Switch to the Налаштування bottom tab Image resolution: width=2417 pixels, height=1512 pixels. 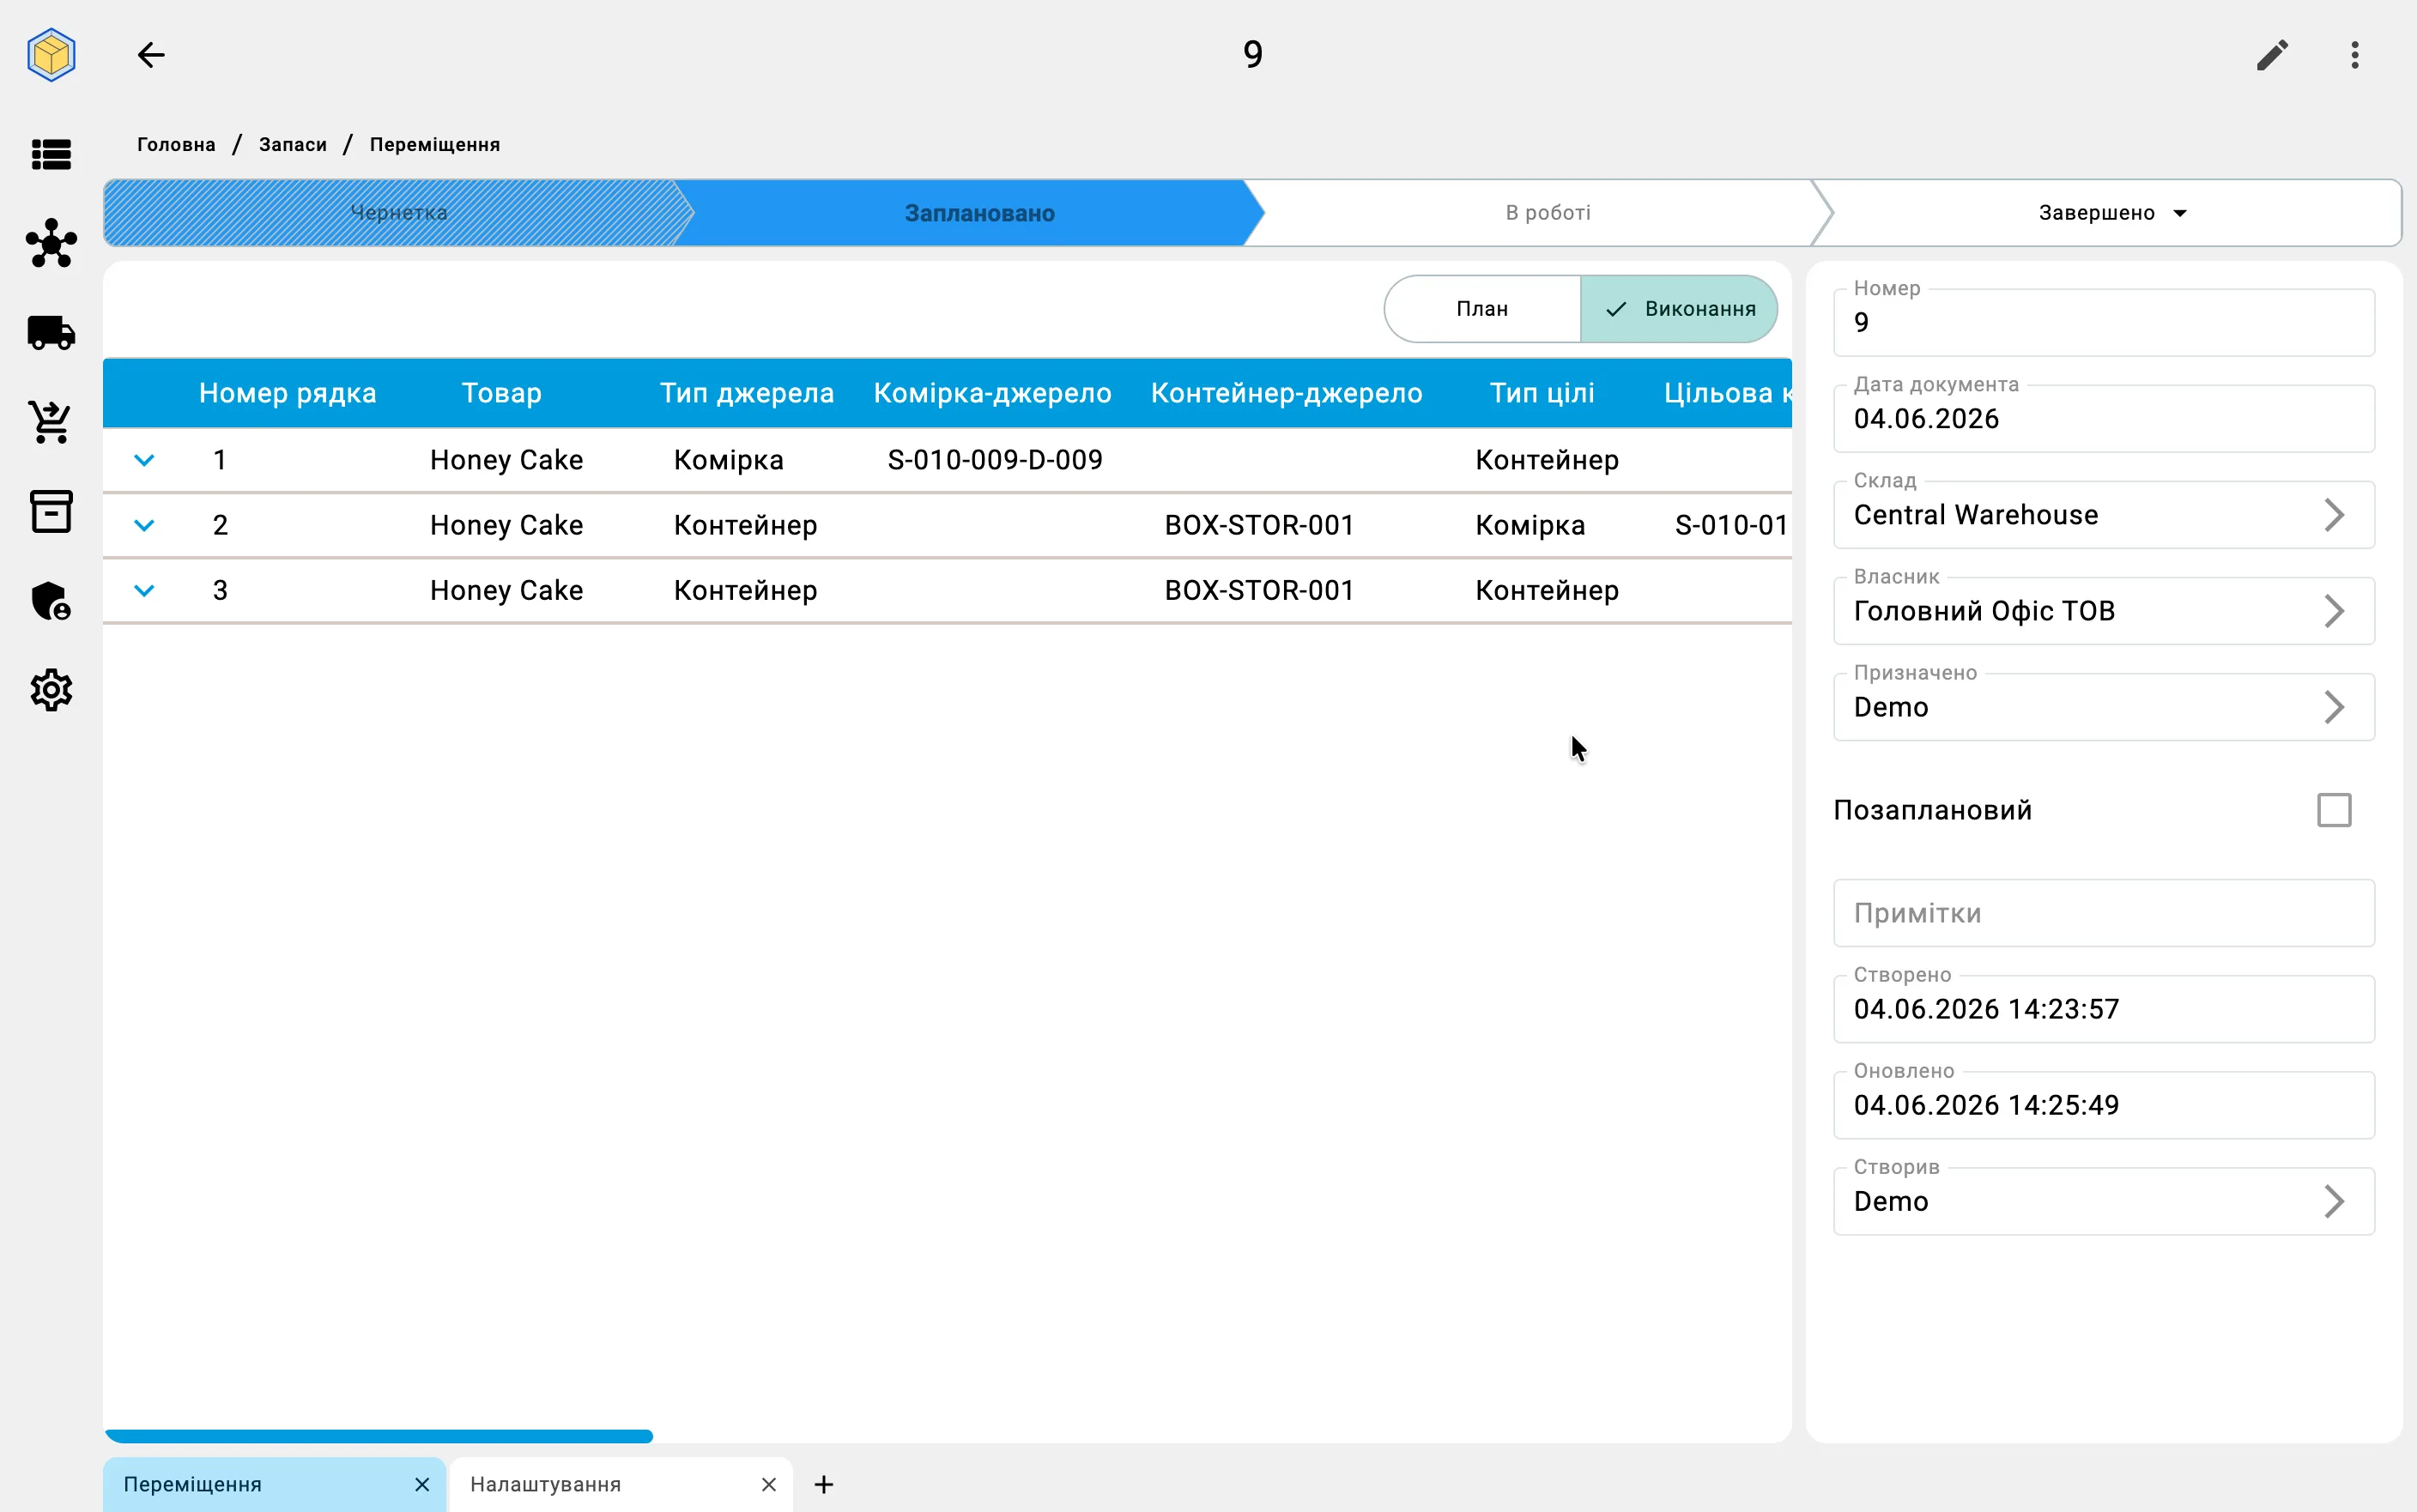click(x=621, y=1484)
